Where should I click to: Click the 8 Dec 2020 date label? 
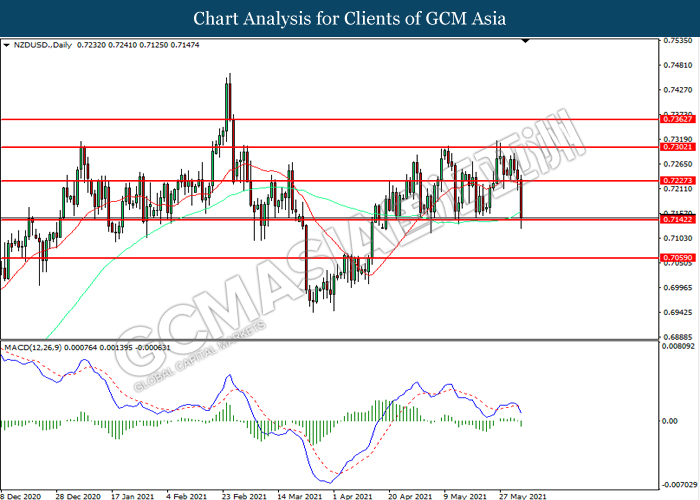pos(21,494)
